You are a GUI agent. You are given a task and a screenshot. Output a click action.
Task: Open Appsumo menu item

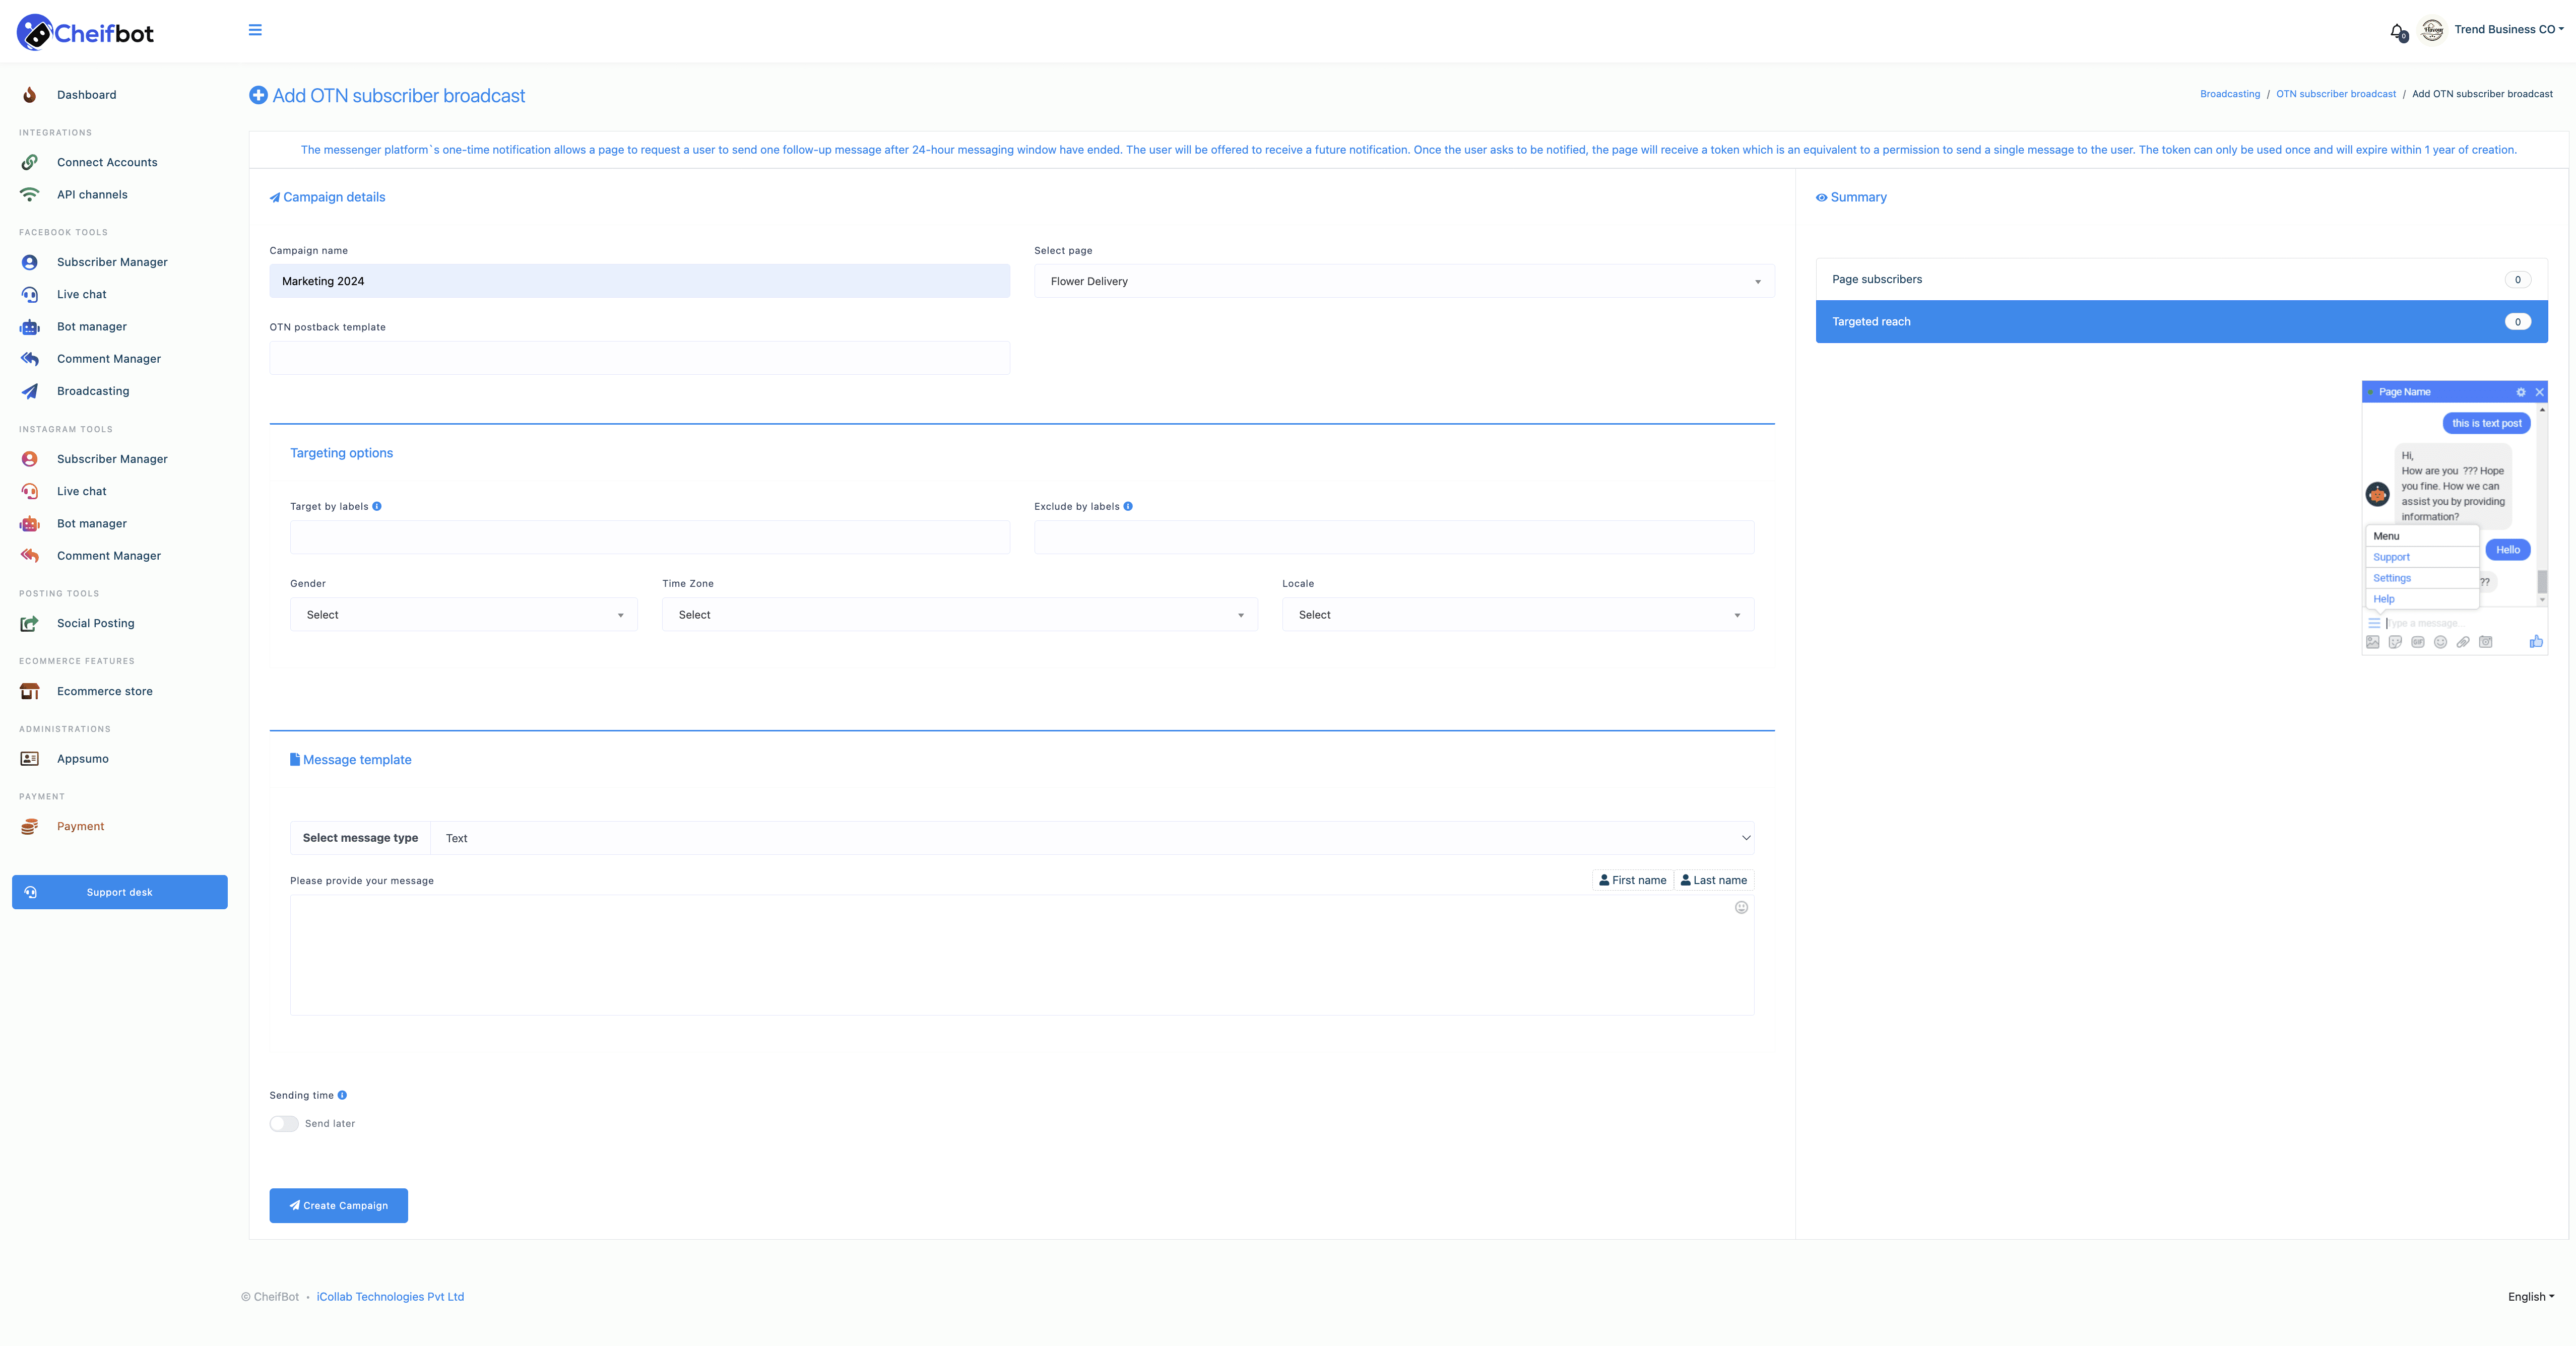tap(83, 759)
